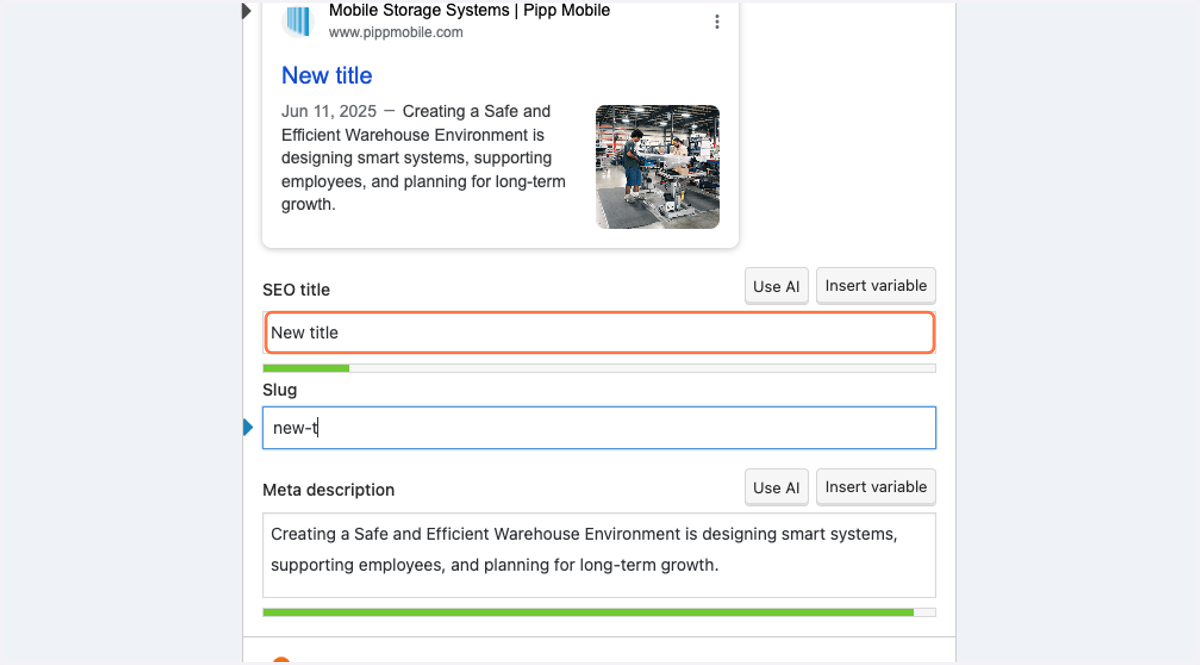Click the dark triangle marker at top left
The height and width of the screenshot is (665, 1200).
pyautogui.click(x=247, y=11)
